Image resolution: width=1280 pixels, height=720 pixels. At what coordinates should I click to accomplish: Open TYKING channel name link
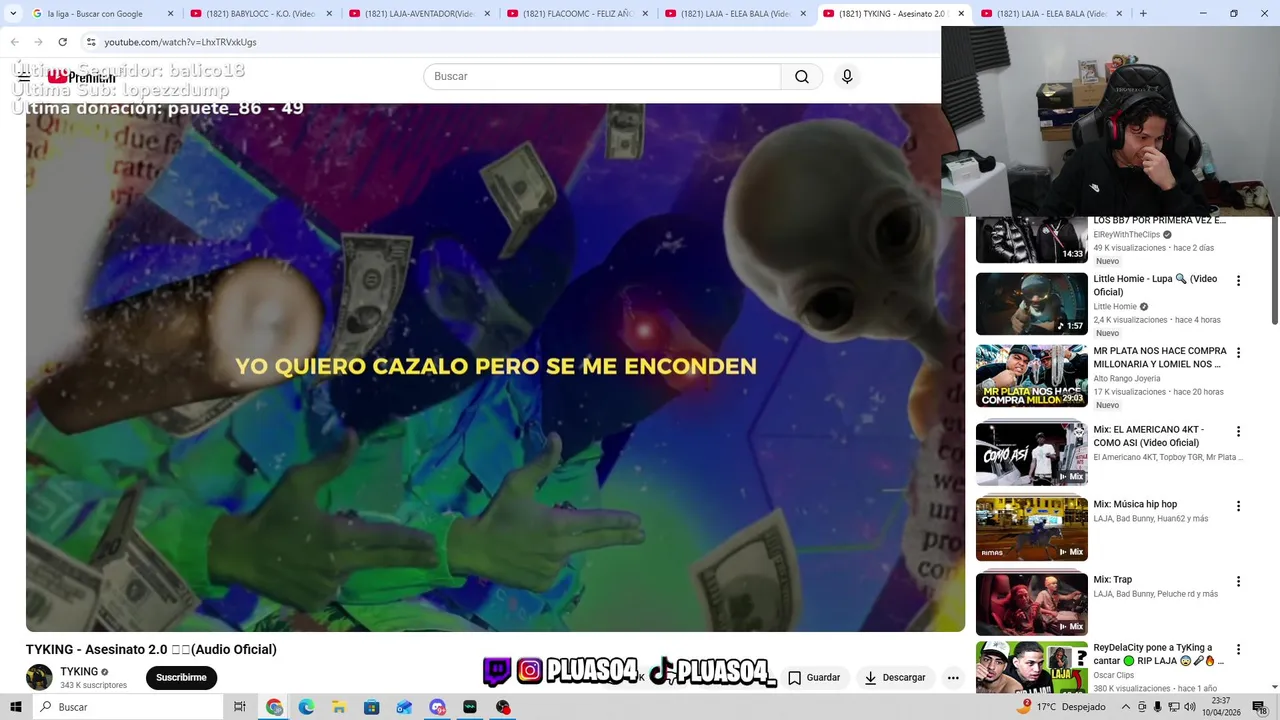point(79,672)
